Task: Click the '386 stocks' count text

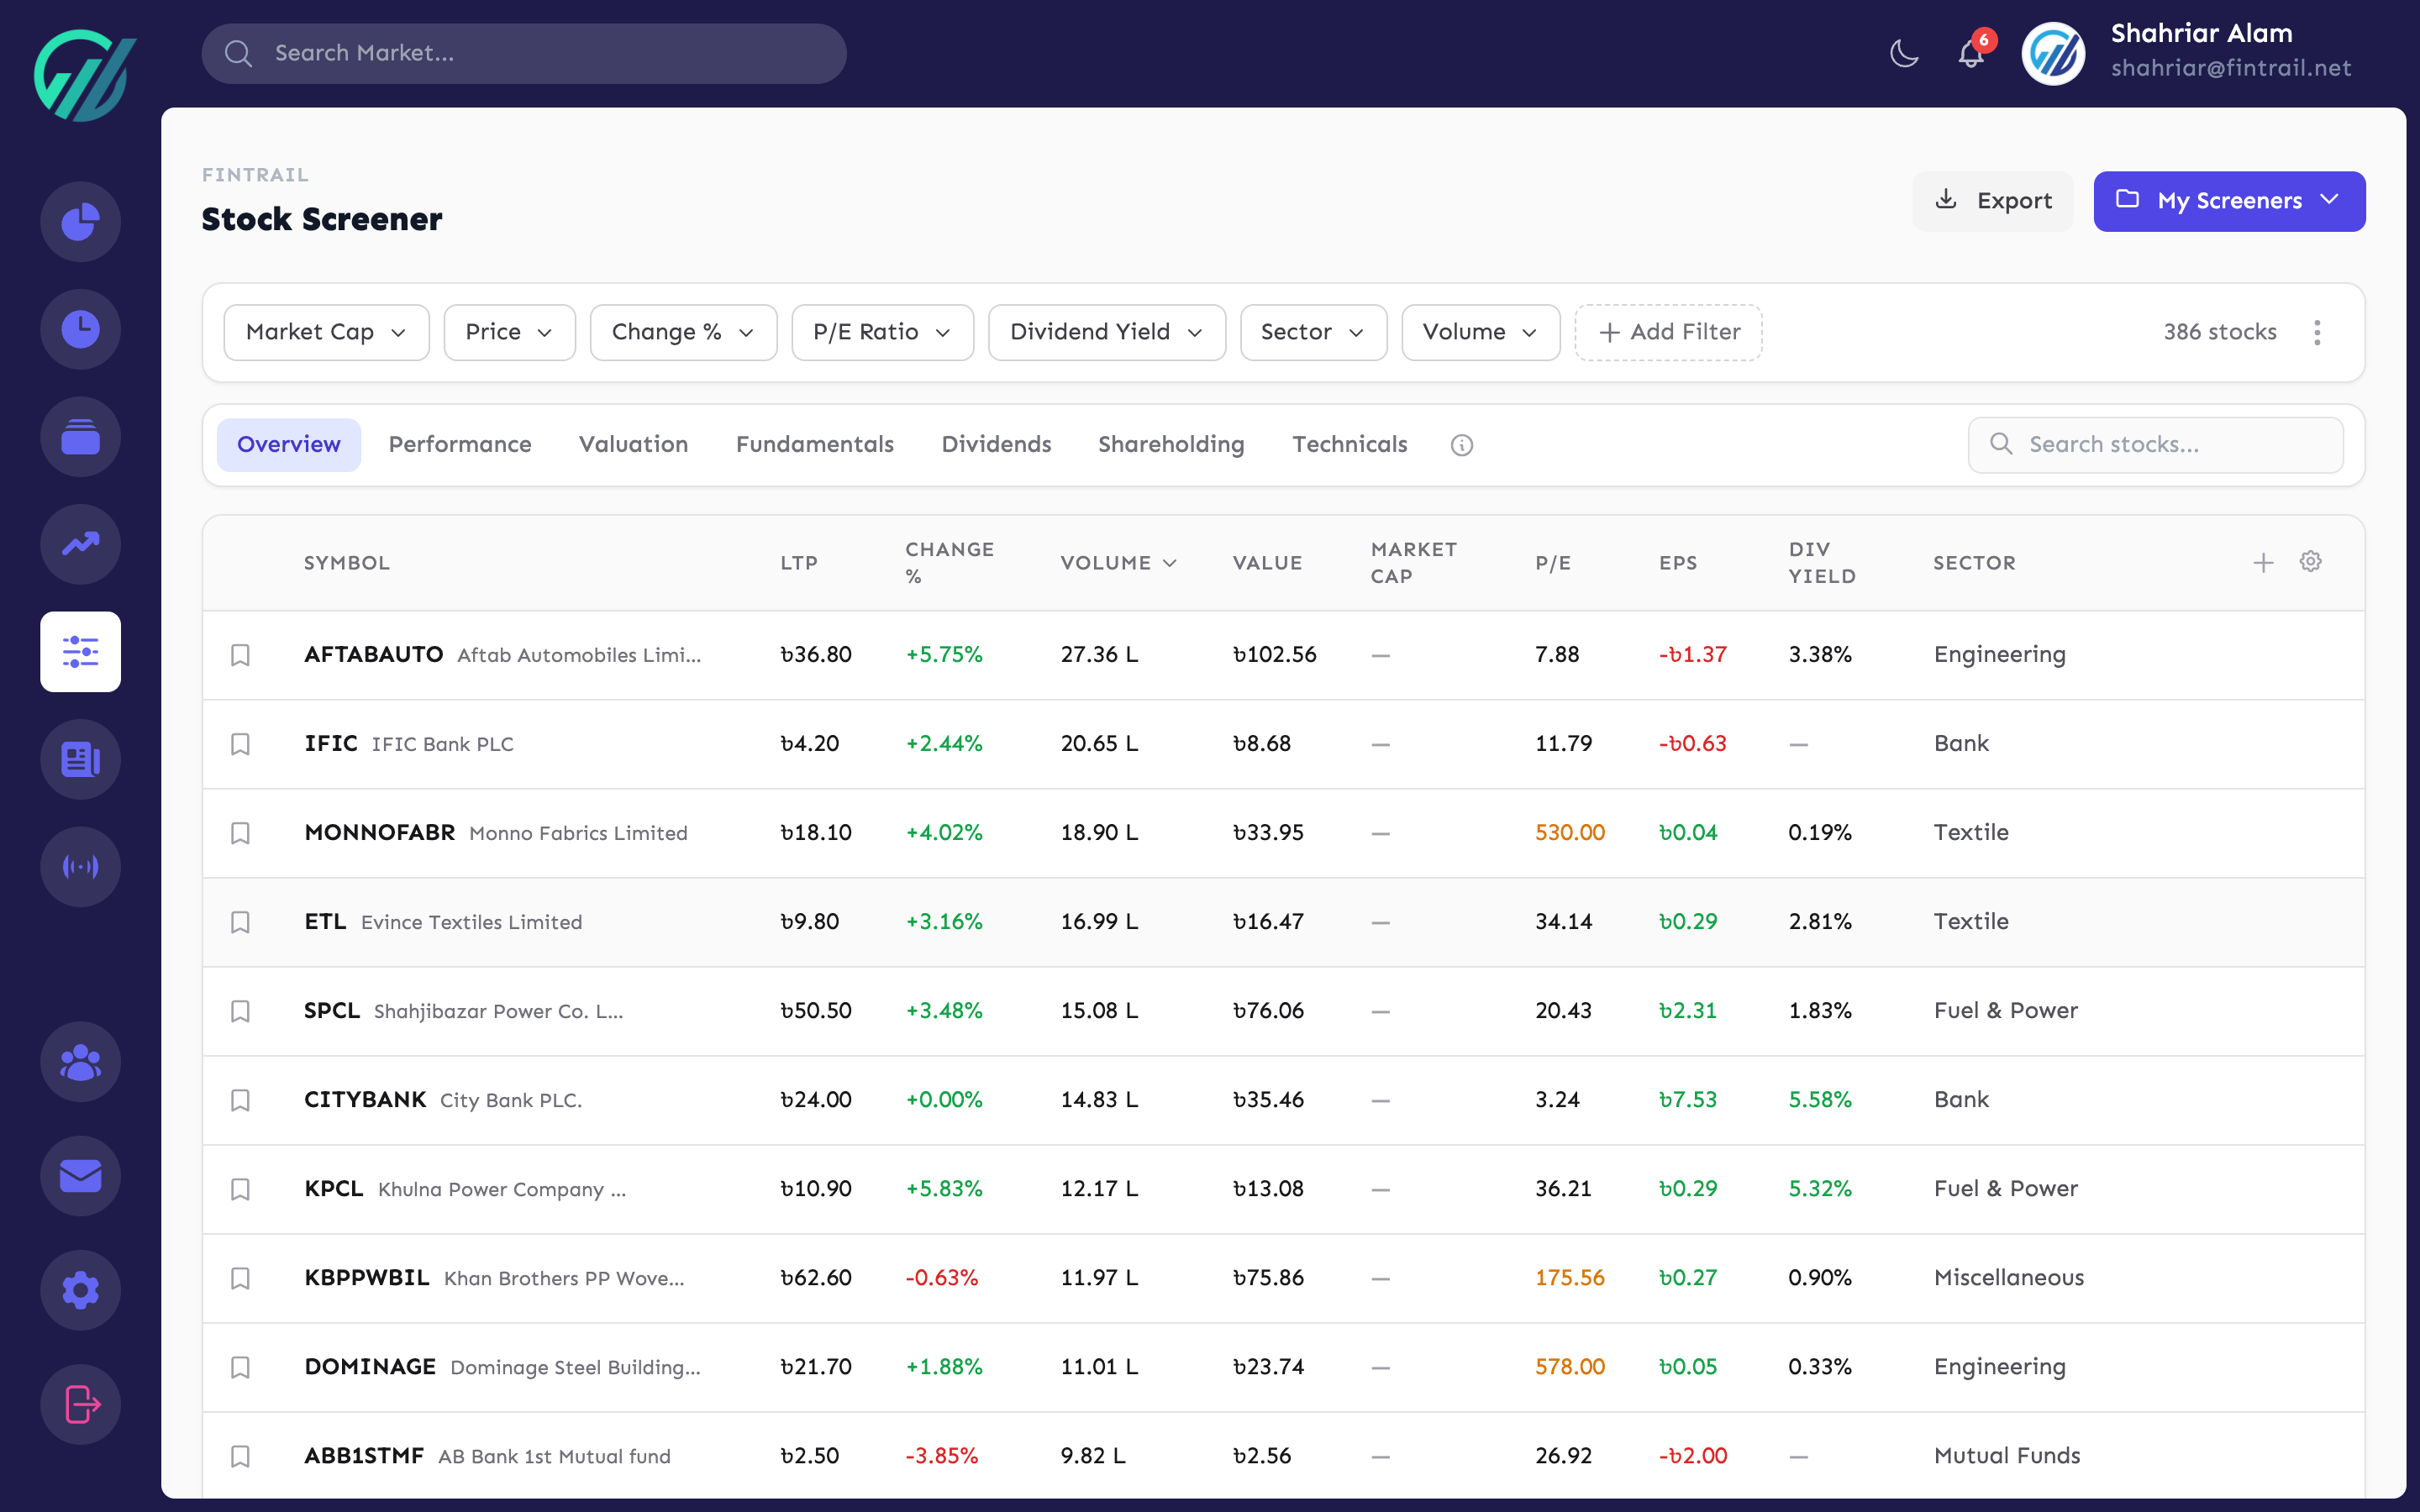Action: point(2219,332)
